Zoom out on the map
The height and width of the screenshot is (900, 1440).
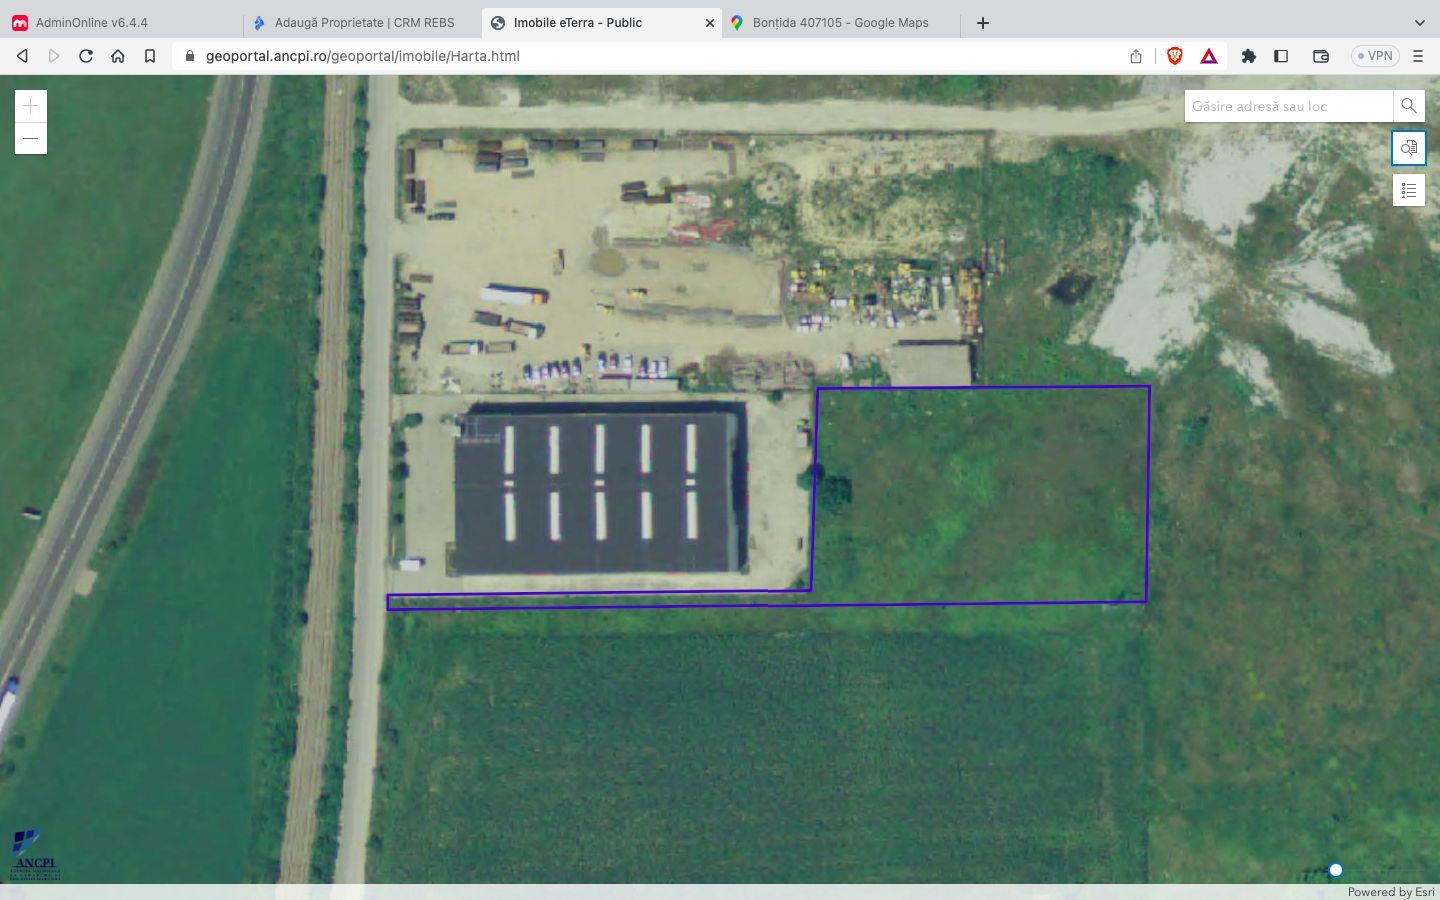31,138
